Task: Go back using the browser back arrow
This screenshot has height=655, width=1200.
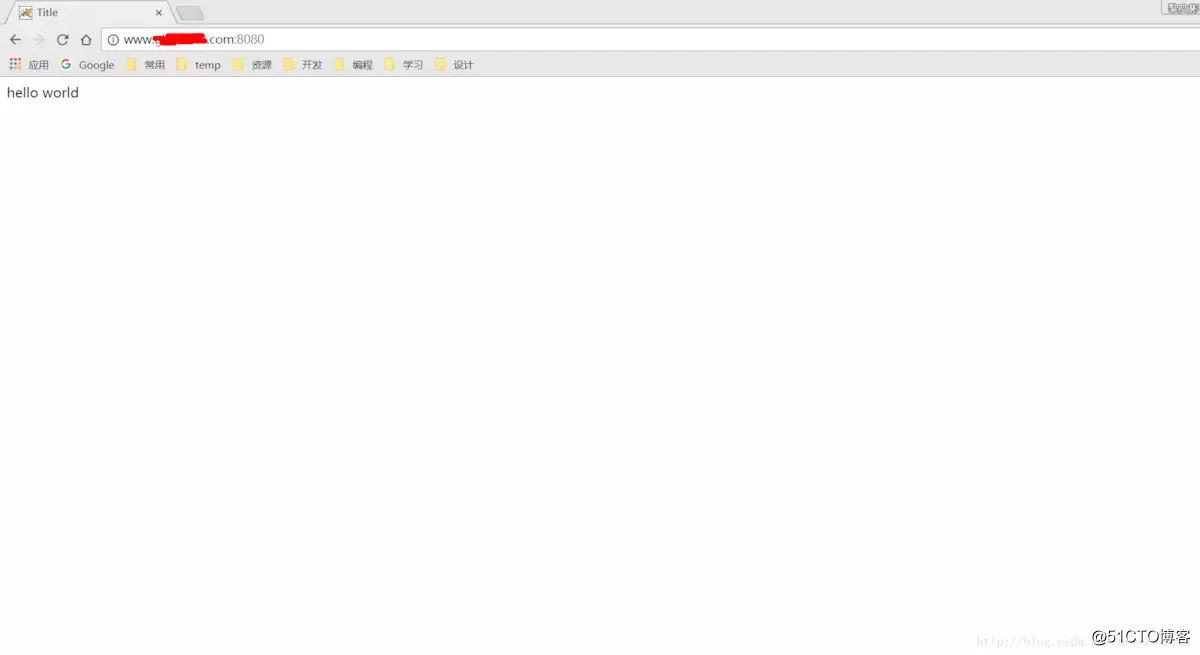Action: coord(15,40)
